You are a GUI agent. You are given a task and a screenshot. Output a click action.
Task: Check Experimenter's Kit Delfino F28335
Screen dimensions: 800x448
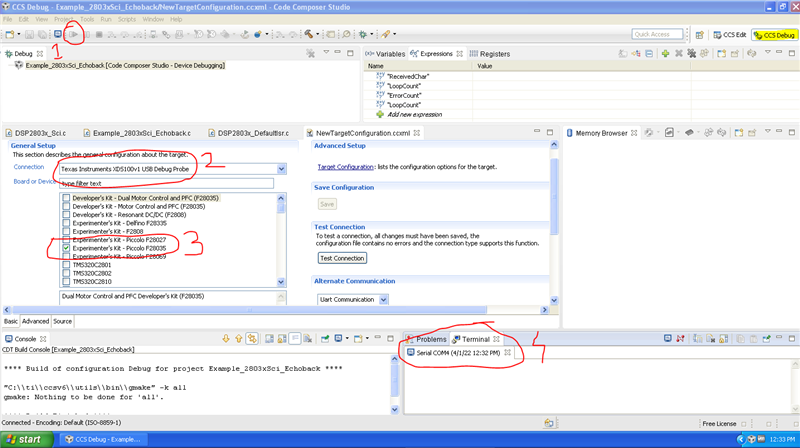tap(66, 223)
